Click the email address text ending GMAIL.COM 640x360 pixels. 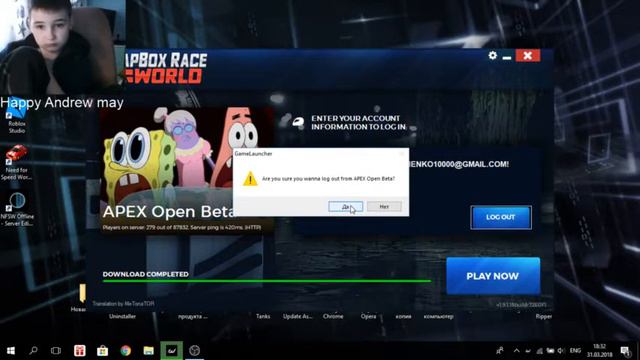tap(459, 164)
